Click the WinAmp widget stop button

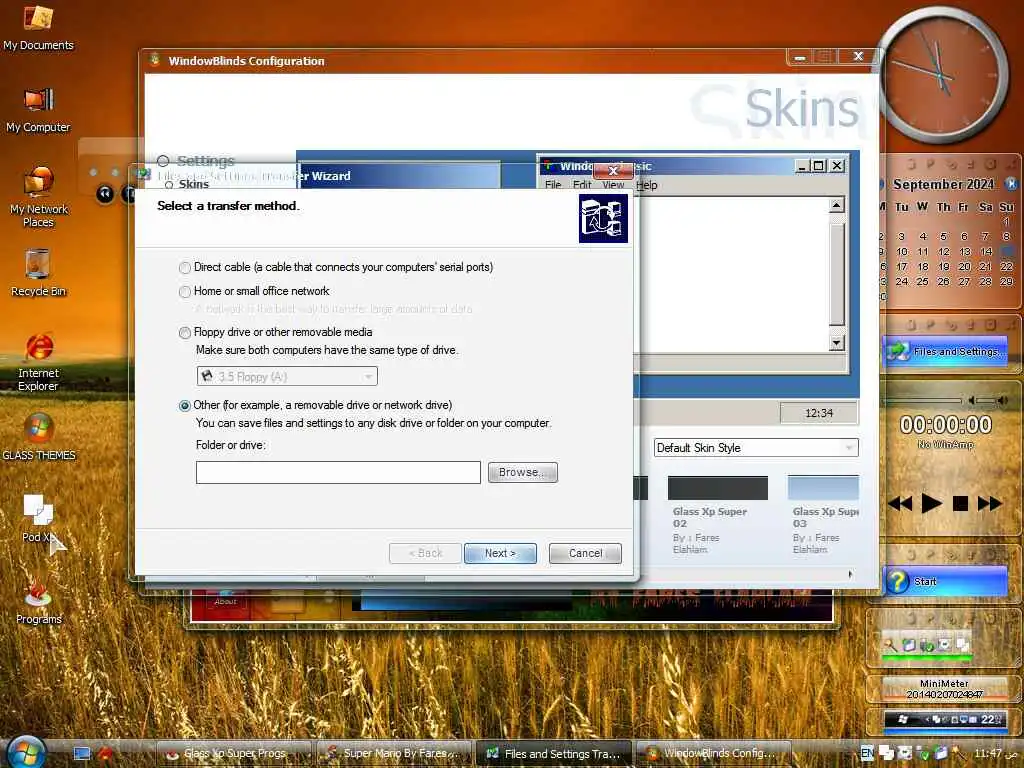pyautogui.click(x=960, y=503)
